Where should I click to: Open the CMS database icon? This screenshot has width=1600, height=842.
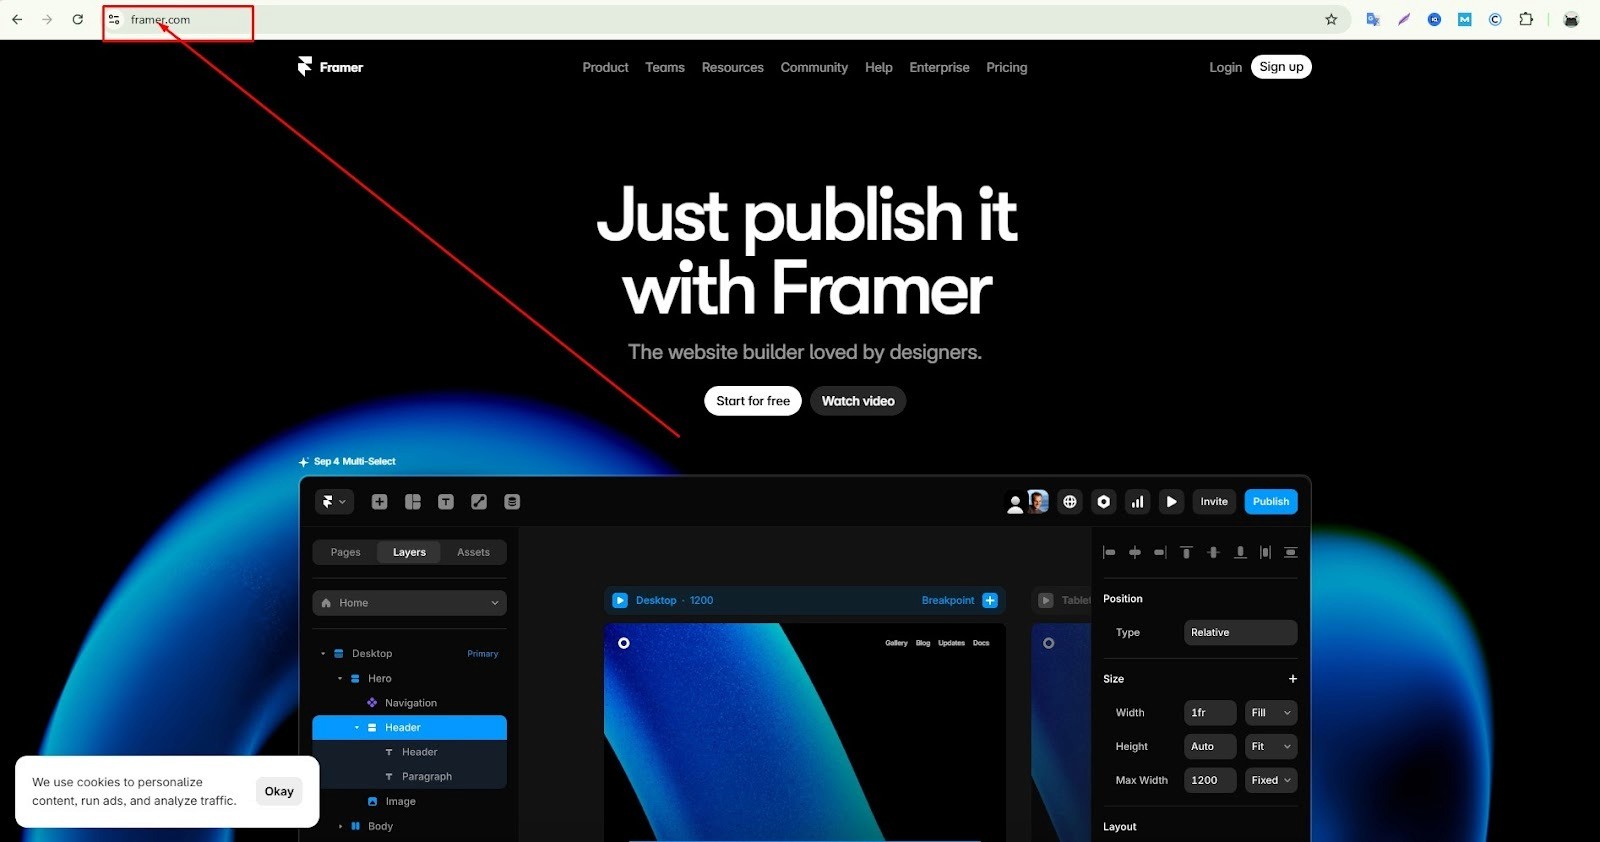512,502
